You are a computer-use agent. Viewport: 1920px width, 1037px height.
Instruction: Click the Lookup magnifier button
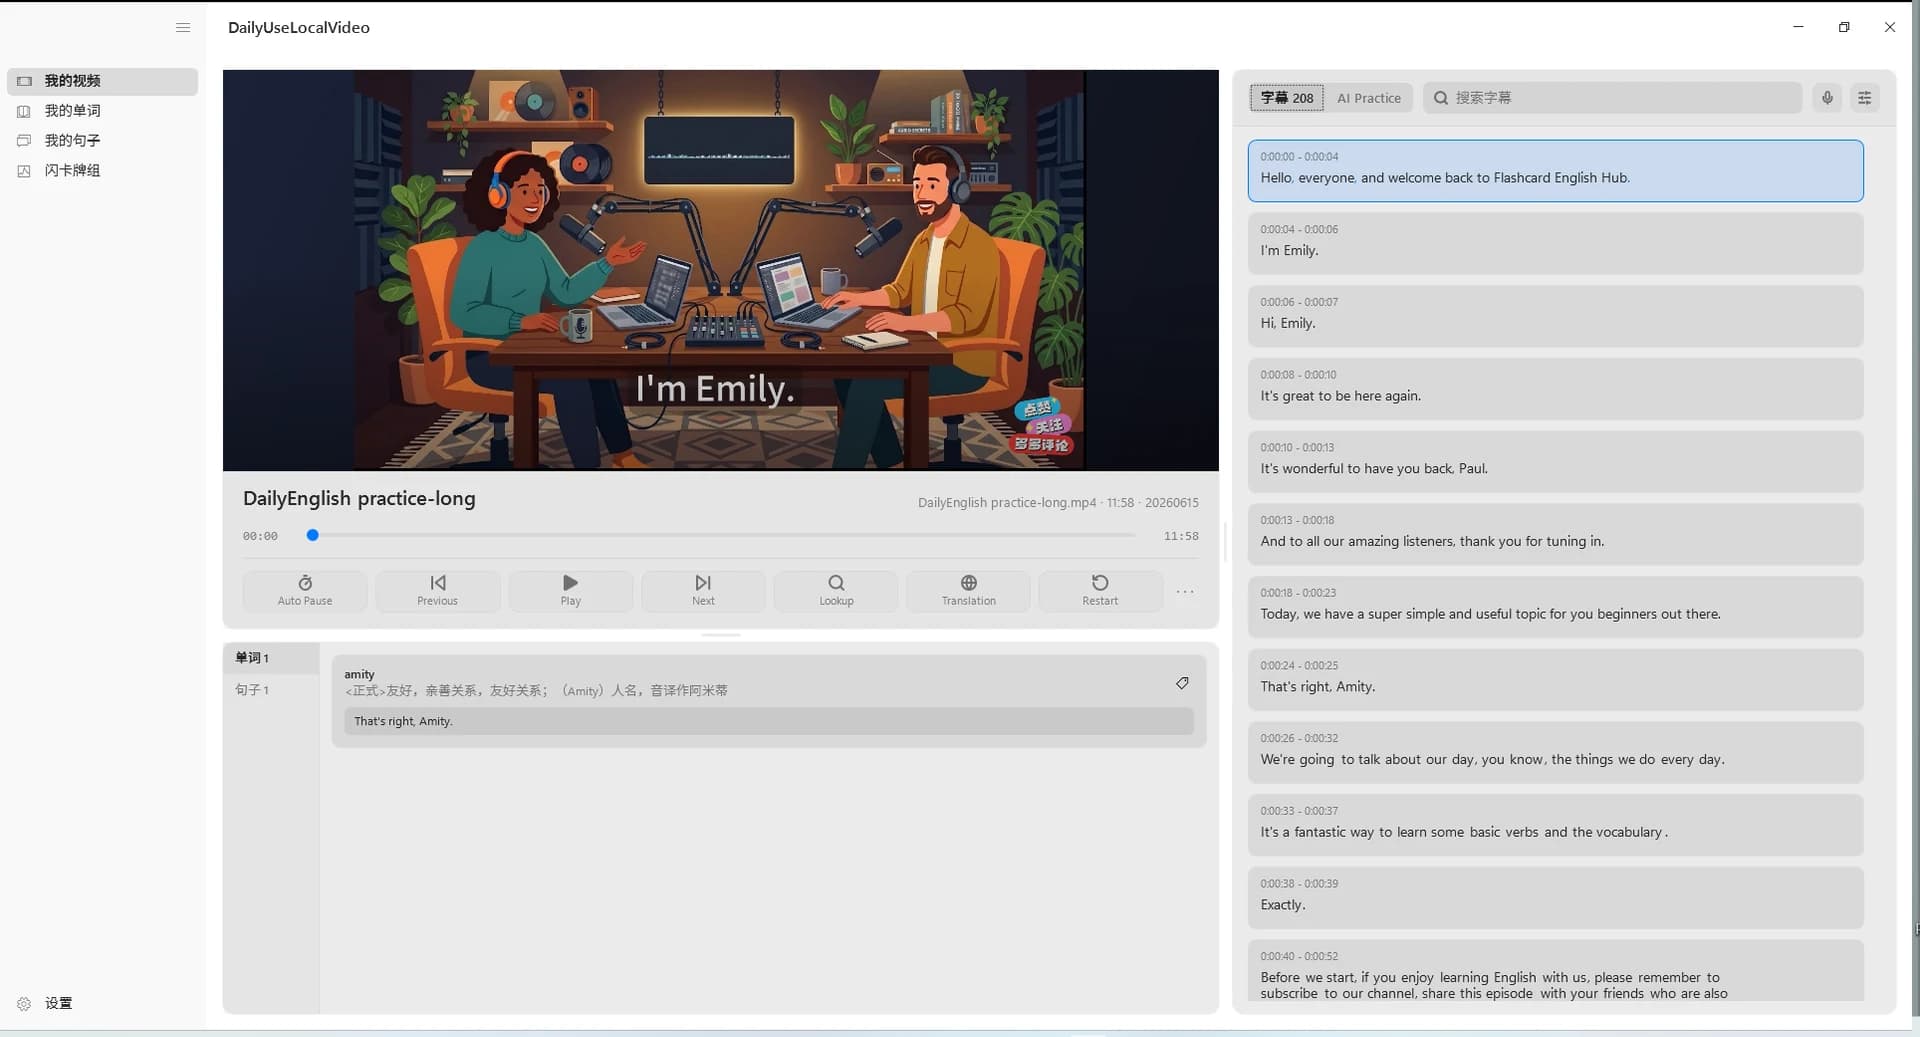point(836,591)
